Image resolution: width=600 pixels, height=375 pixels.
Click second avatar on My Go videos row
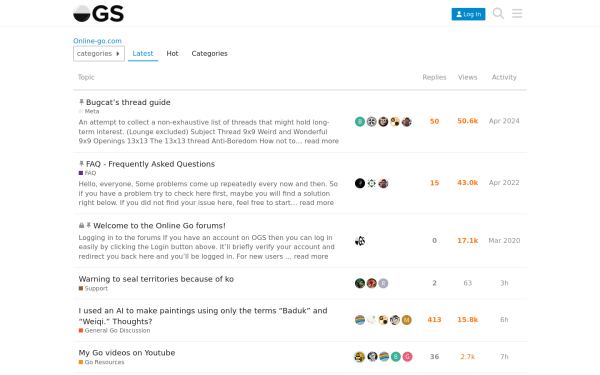[x=372, y=357]
